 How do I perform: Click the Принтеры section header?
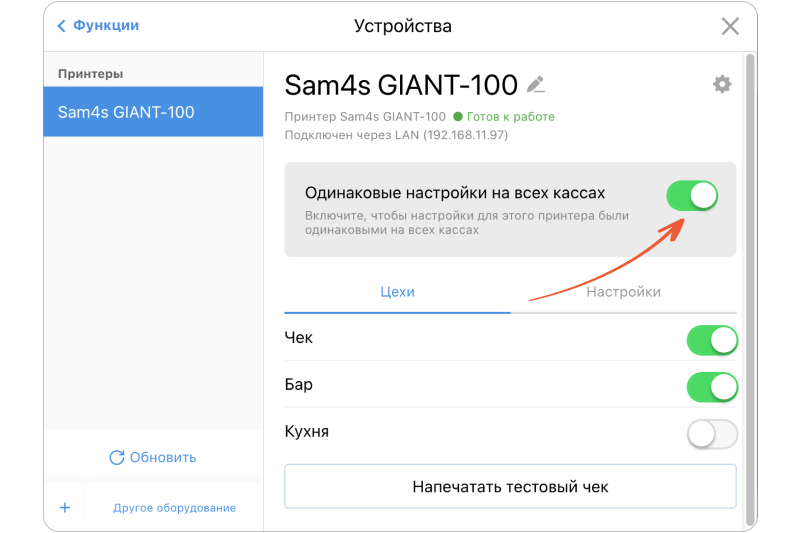click(x=90, y=74)
